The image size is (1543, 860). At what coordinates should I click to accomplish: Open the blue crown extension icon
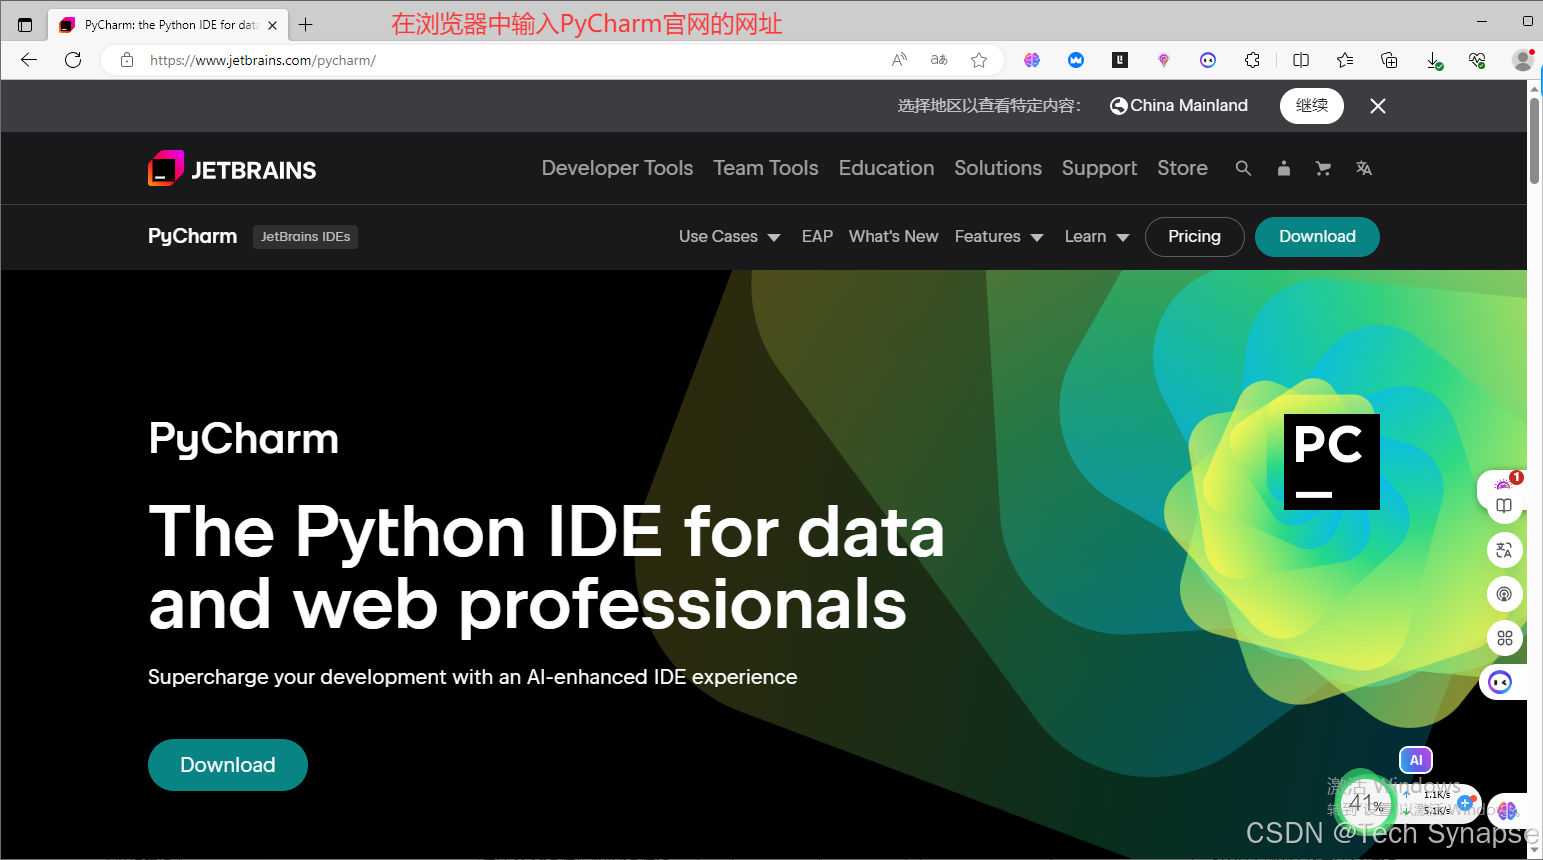click(1076, 60)
